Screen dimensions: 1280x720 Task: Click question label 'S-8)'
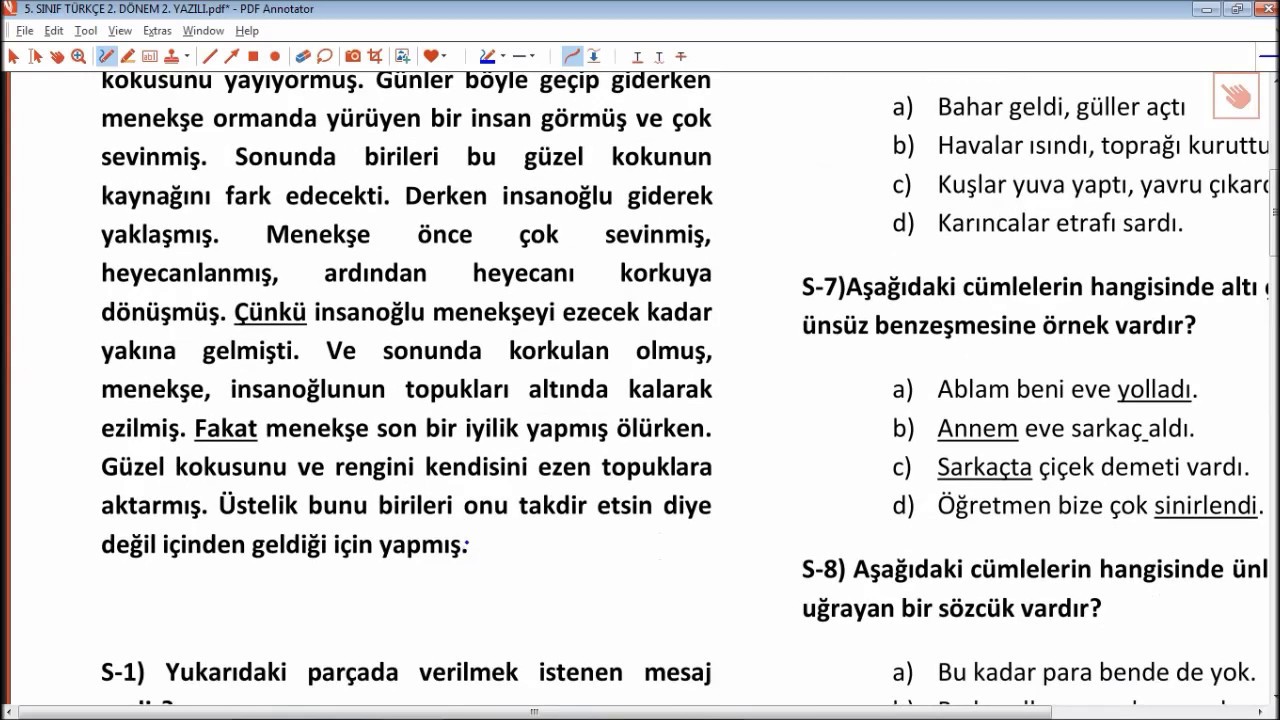824,570
